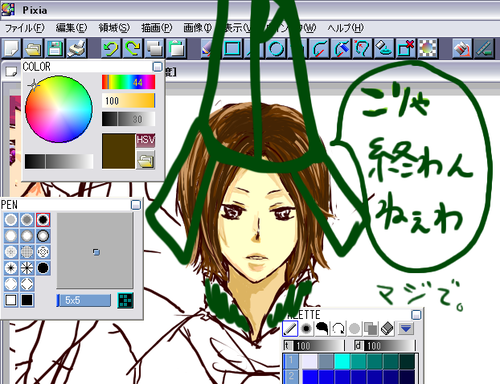The width and height of the screenshot is (500, 384).
Task: Open the ヘルプ(H) menu
Action: tap(345, 28)
